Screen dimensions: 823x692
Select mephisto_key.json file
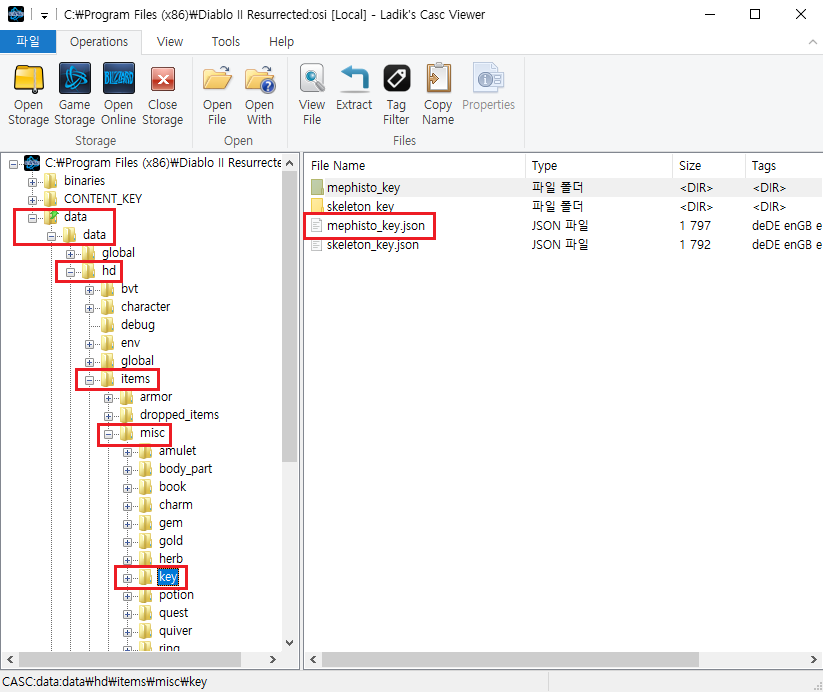click(375, 226)
